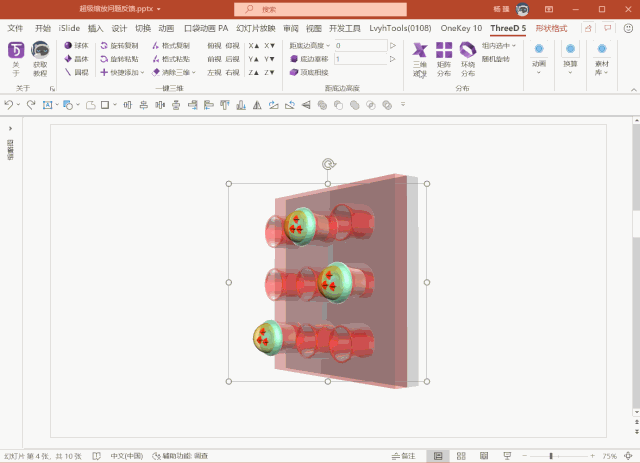Click Z▼ rotation button
The height and width of the screenshot is (463, 640).
coord(269,72)
